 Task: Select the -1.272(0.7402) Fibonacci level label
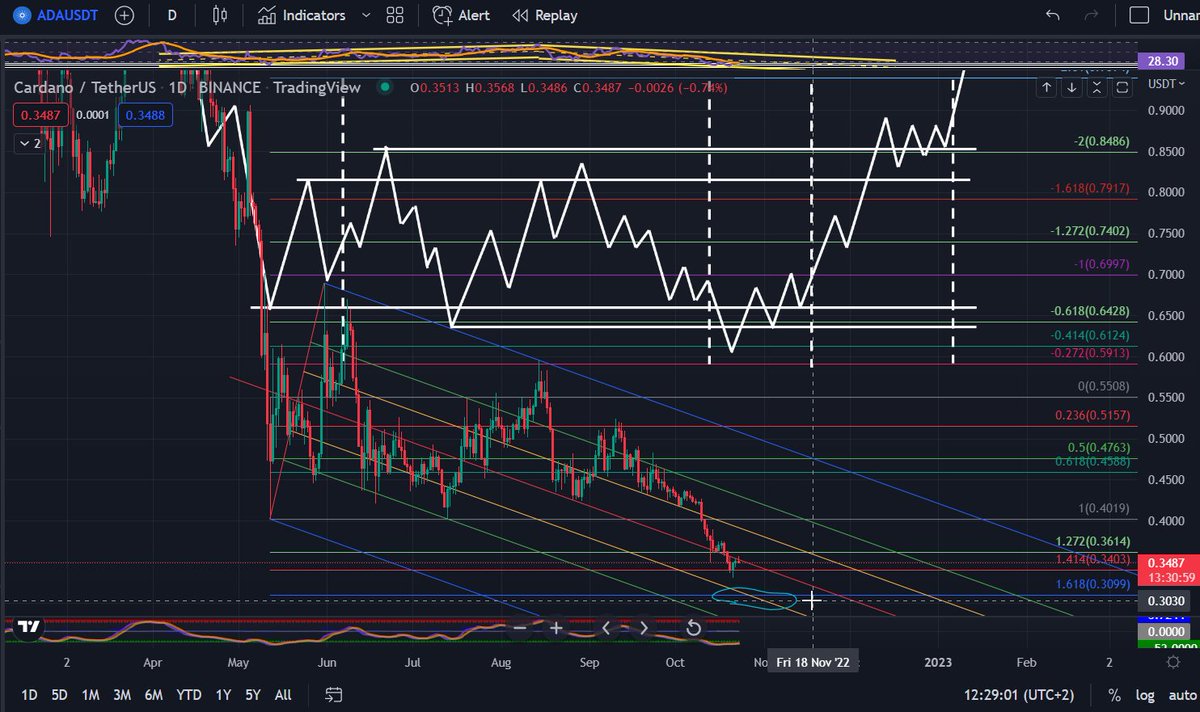pos(1090,231)
